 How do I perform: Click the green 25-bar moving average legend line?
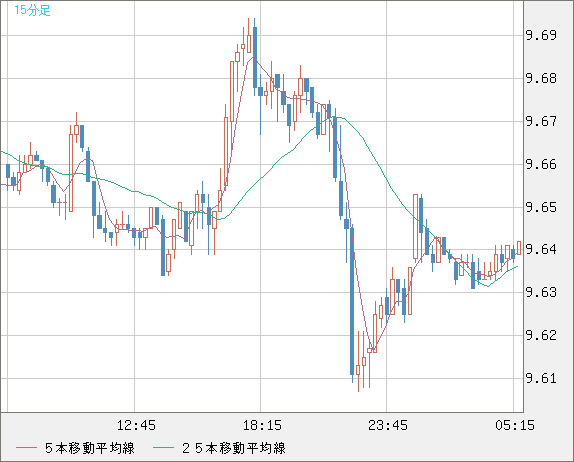pyautogui.click(x=163, y=448)
